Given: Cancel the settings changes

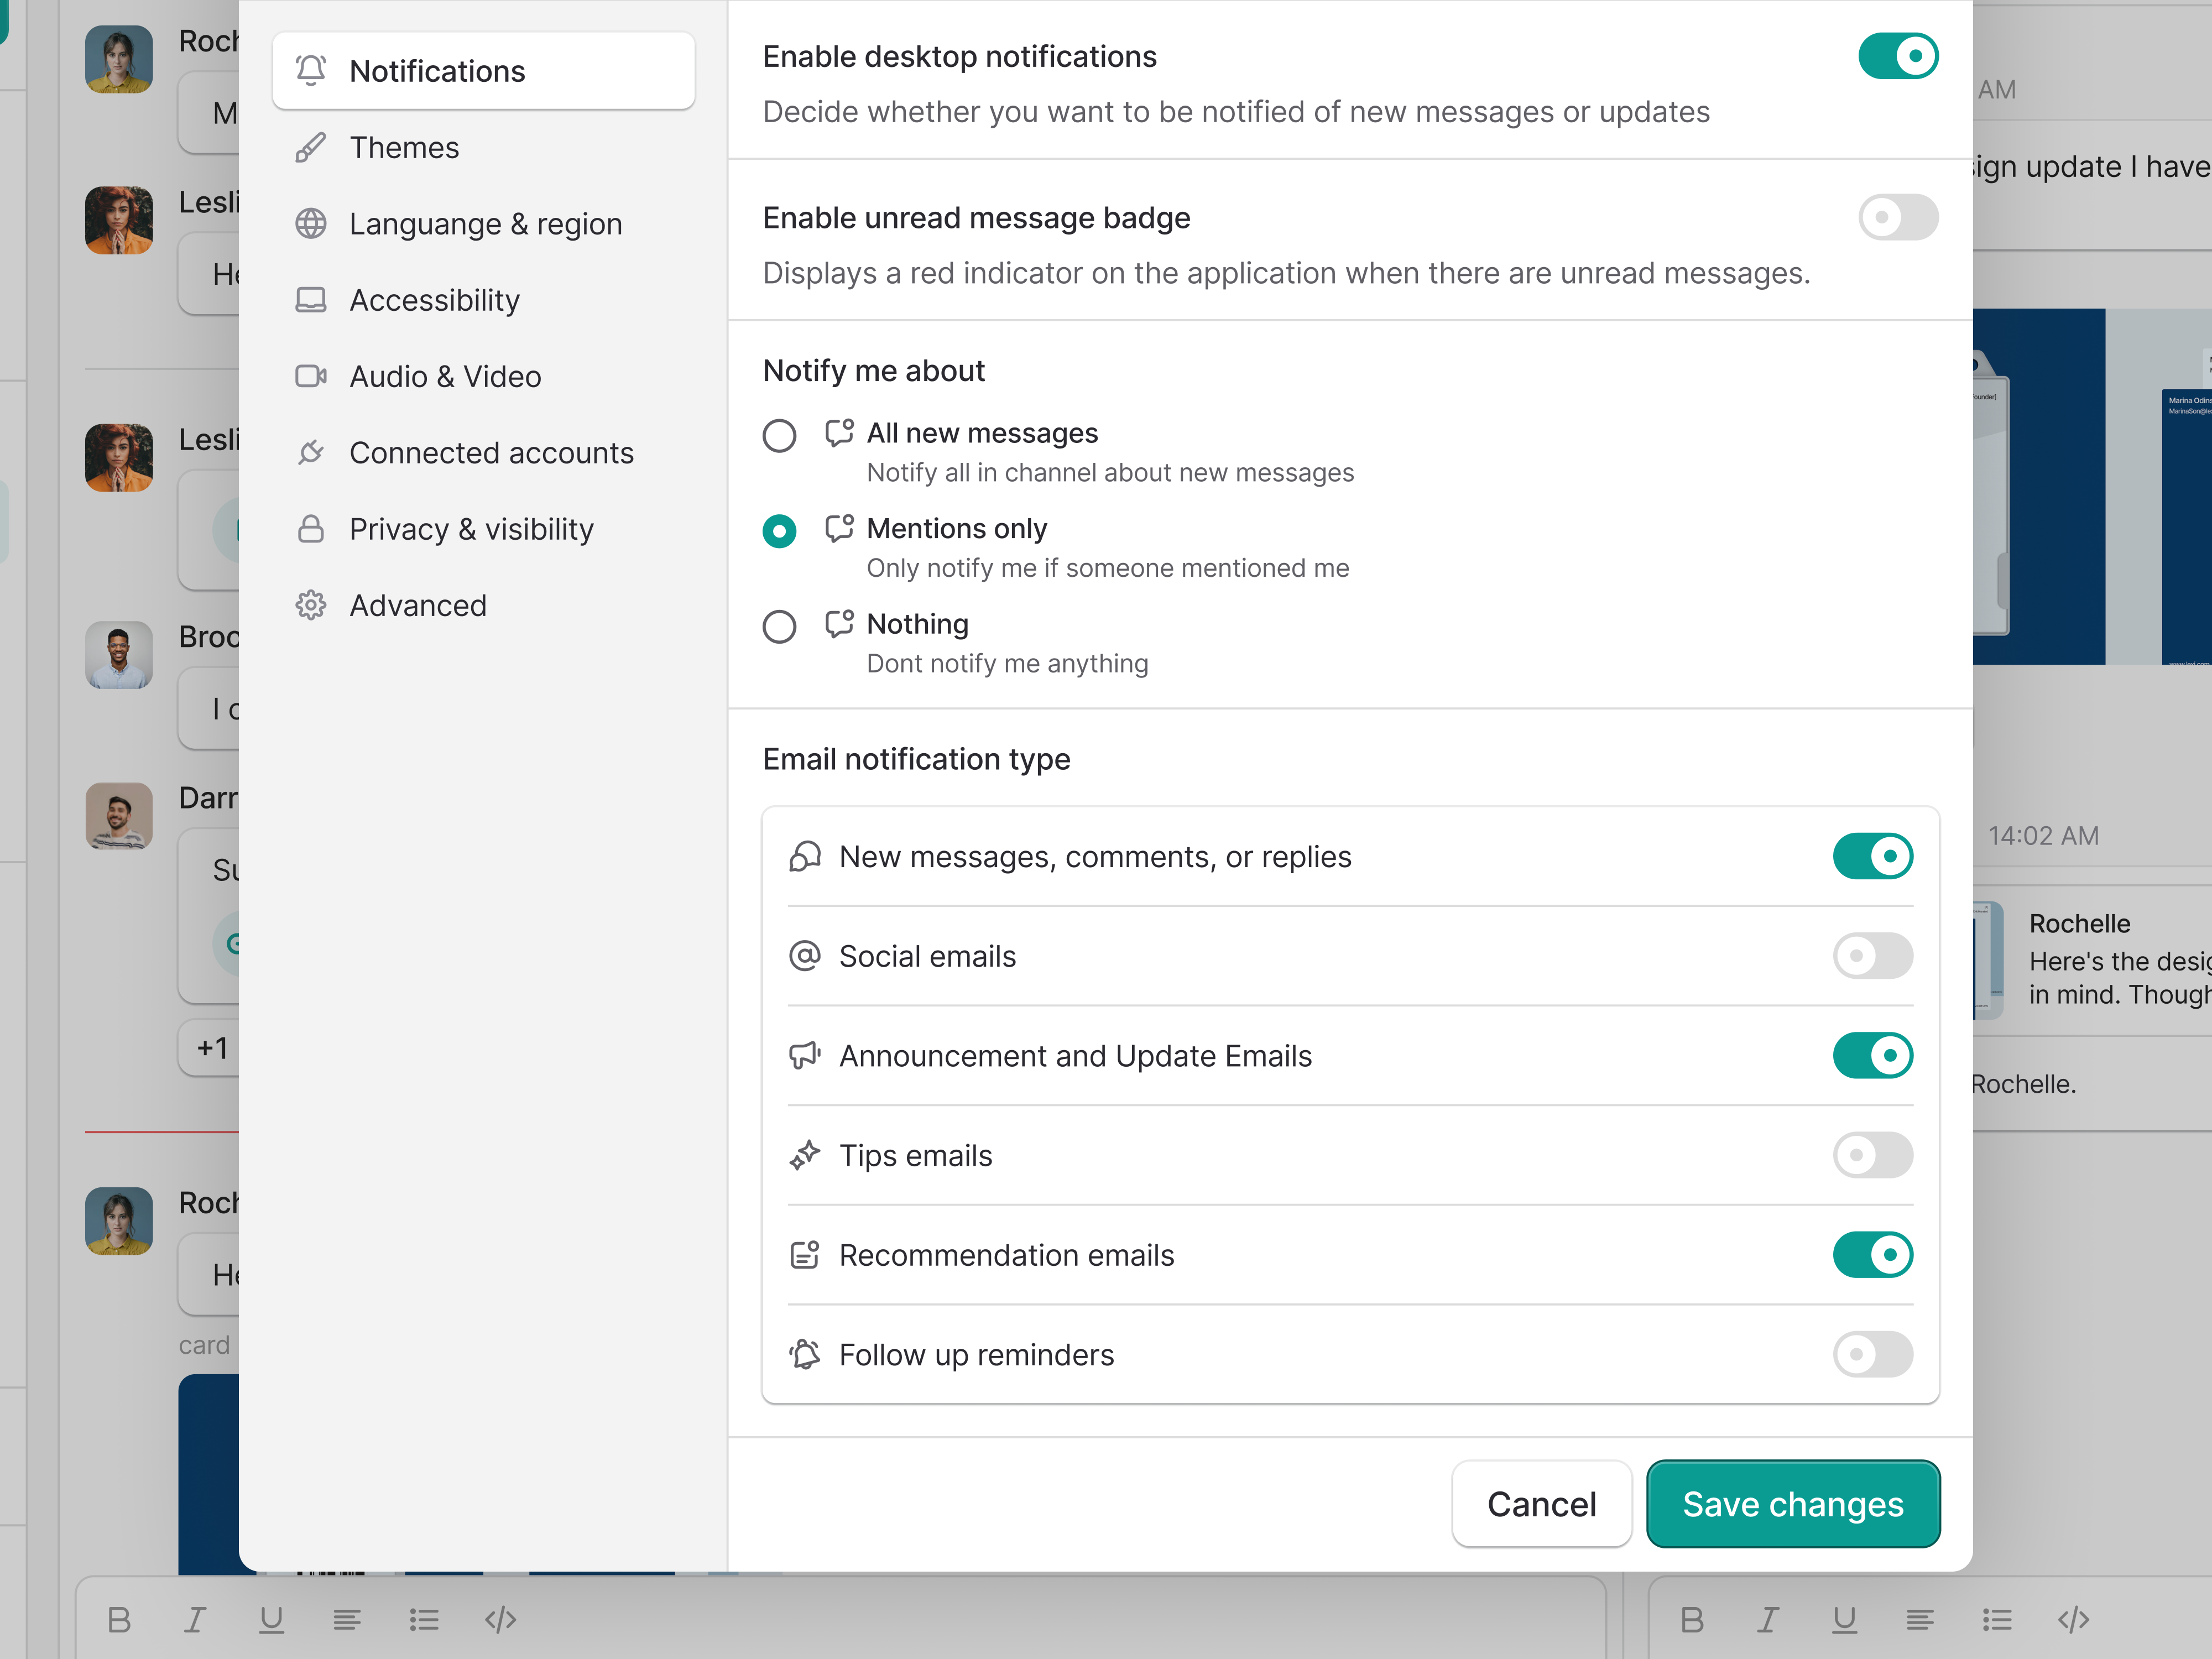Looking at the screenshot, I should (1541, 1504).
